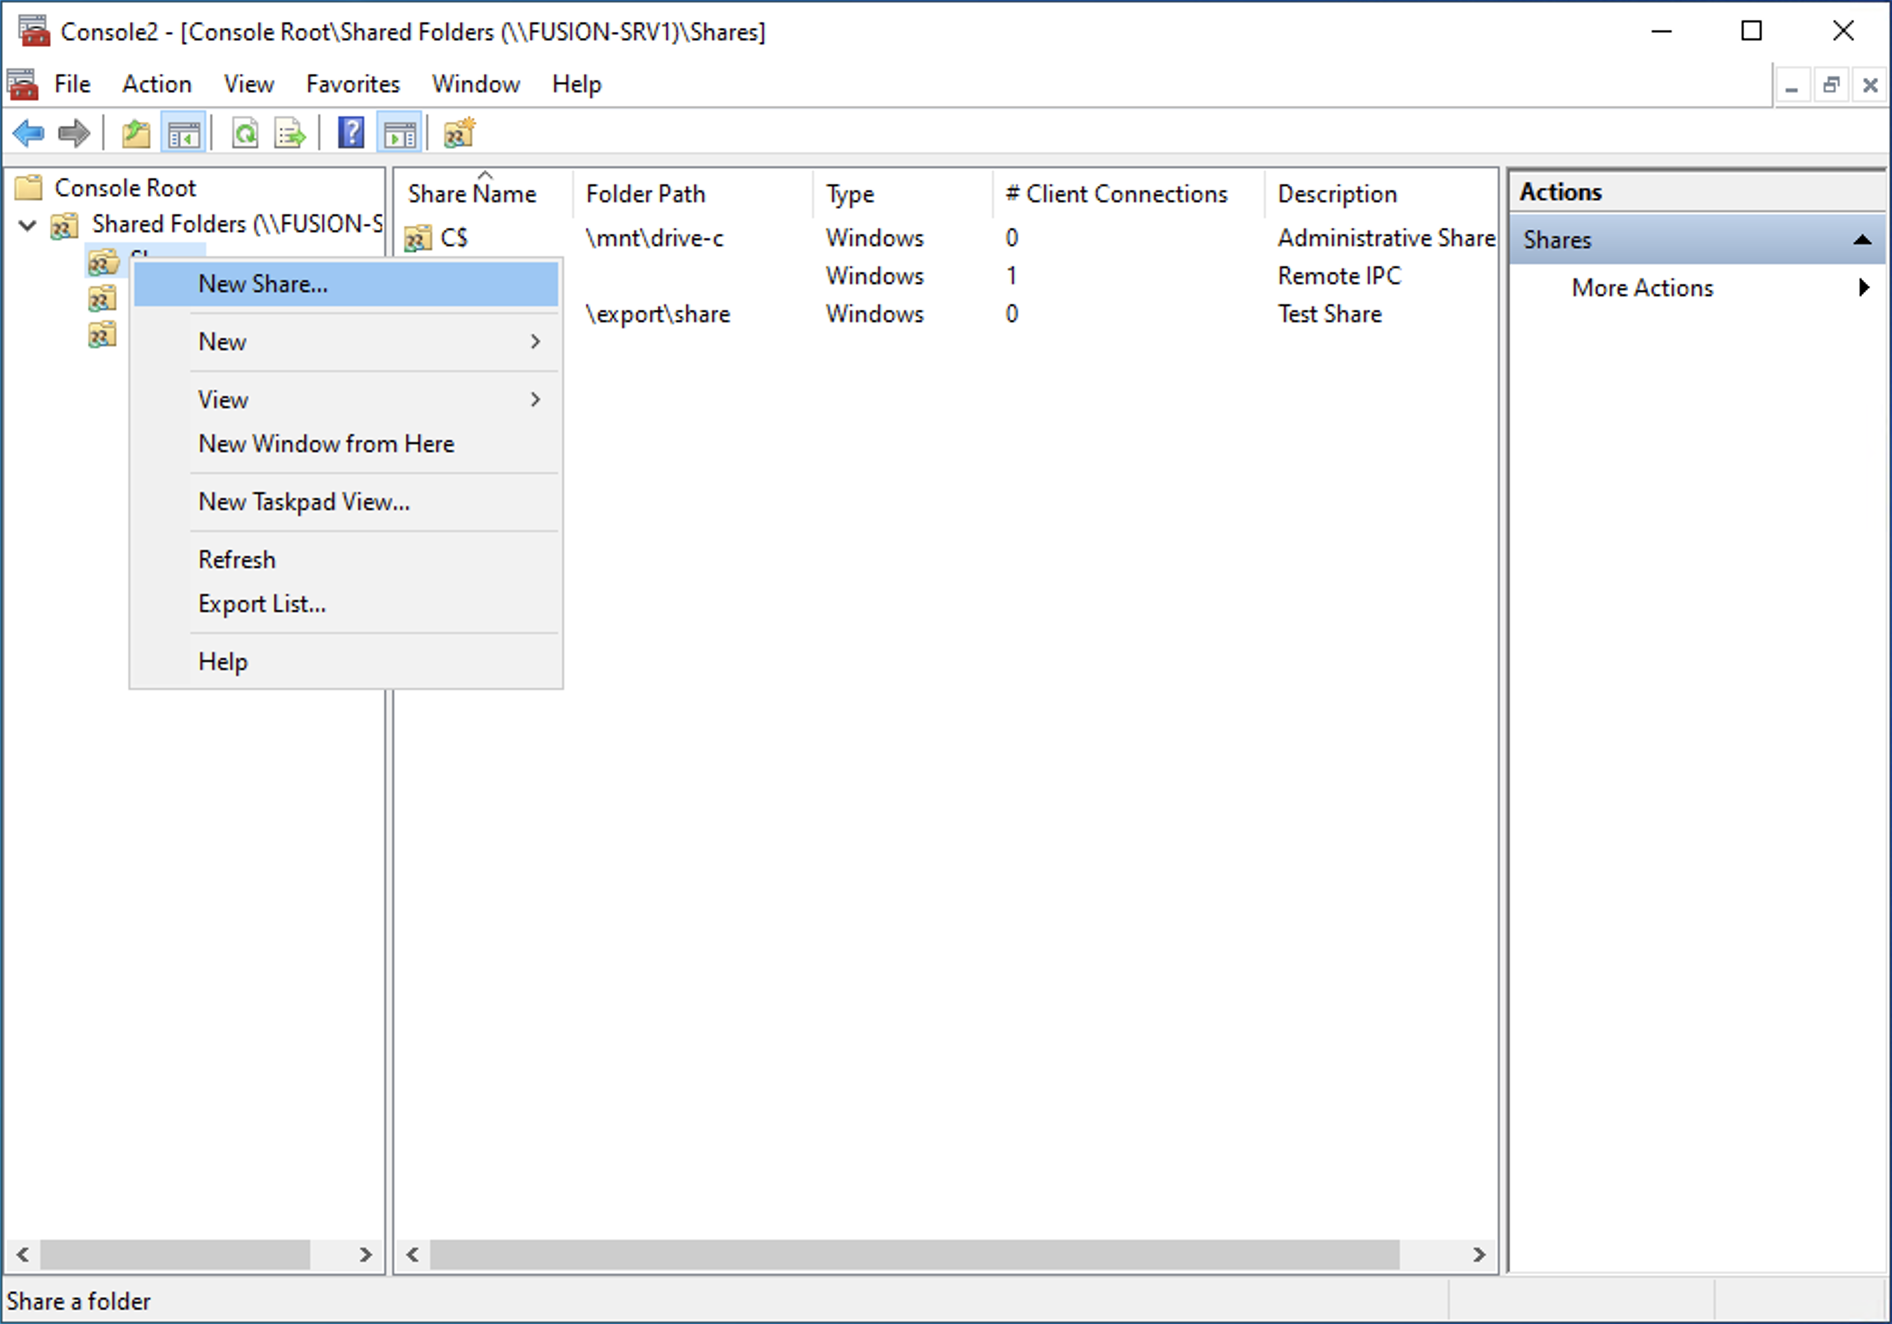This screenshot has height=1324, width=1892.
Task: Choose New Share... from the context menu
Action: coord(263,284)
